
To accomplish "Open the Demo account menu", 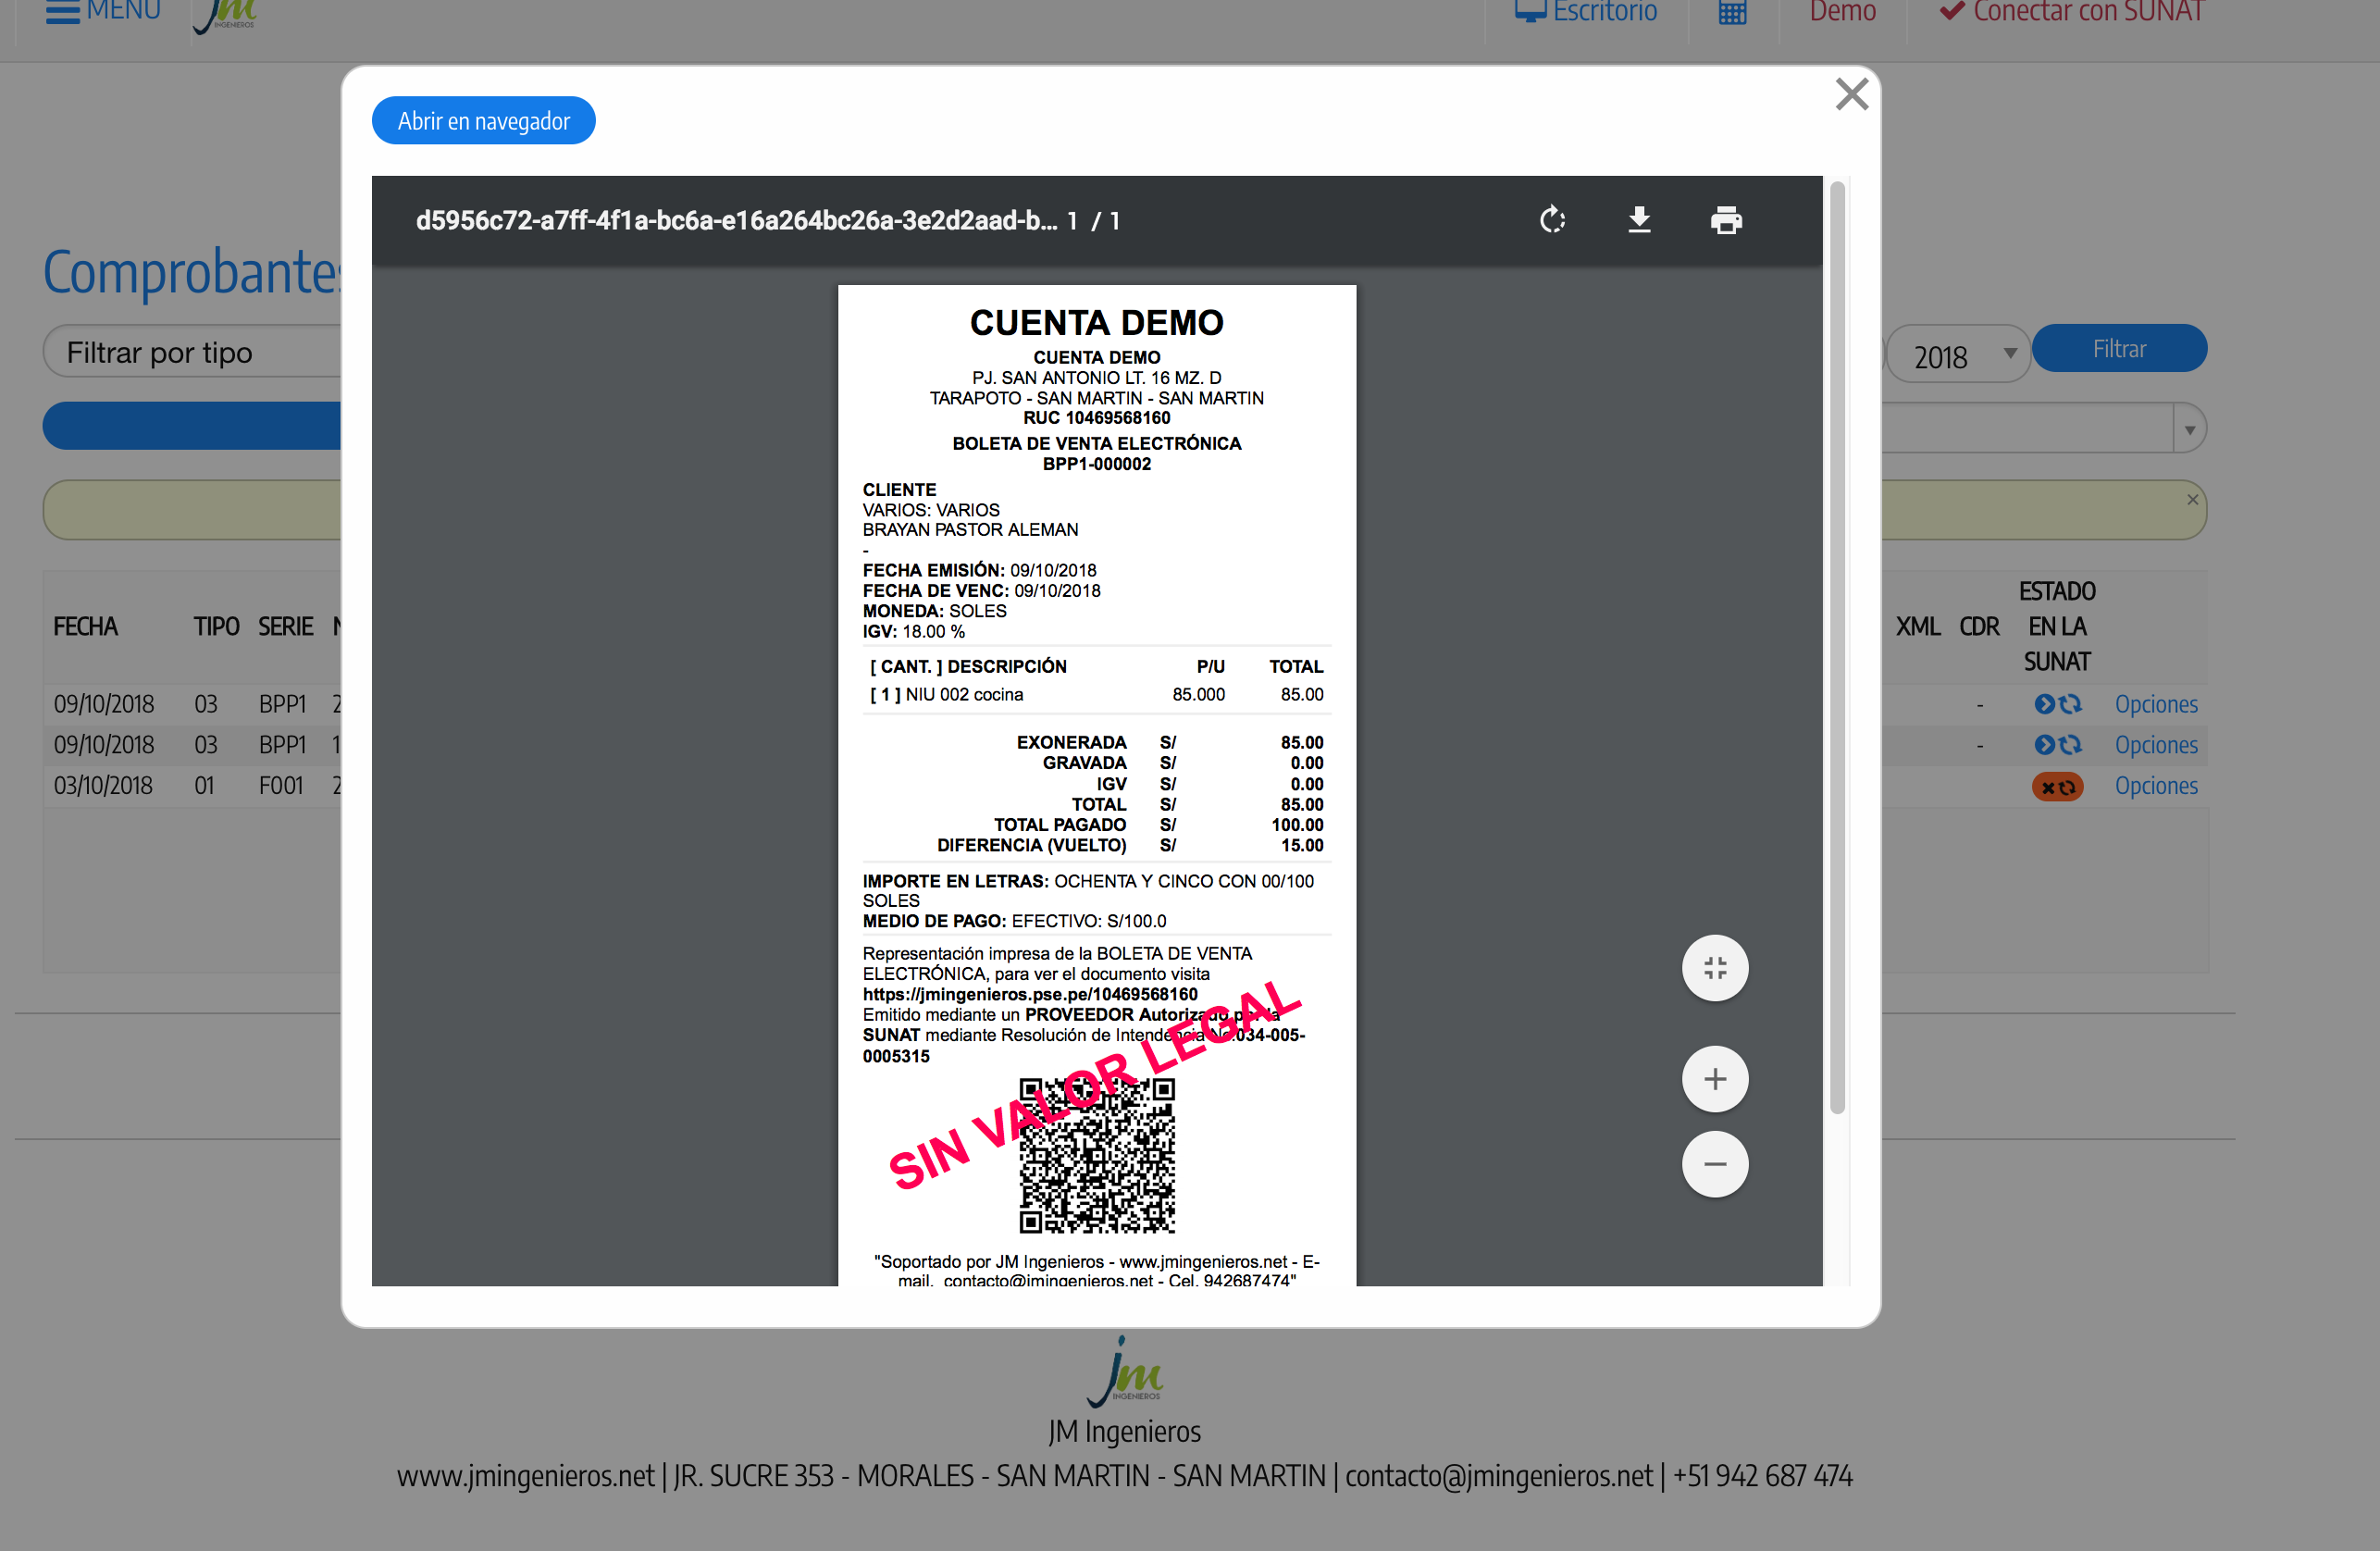I will [x=1842, y=12].
